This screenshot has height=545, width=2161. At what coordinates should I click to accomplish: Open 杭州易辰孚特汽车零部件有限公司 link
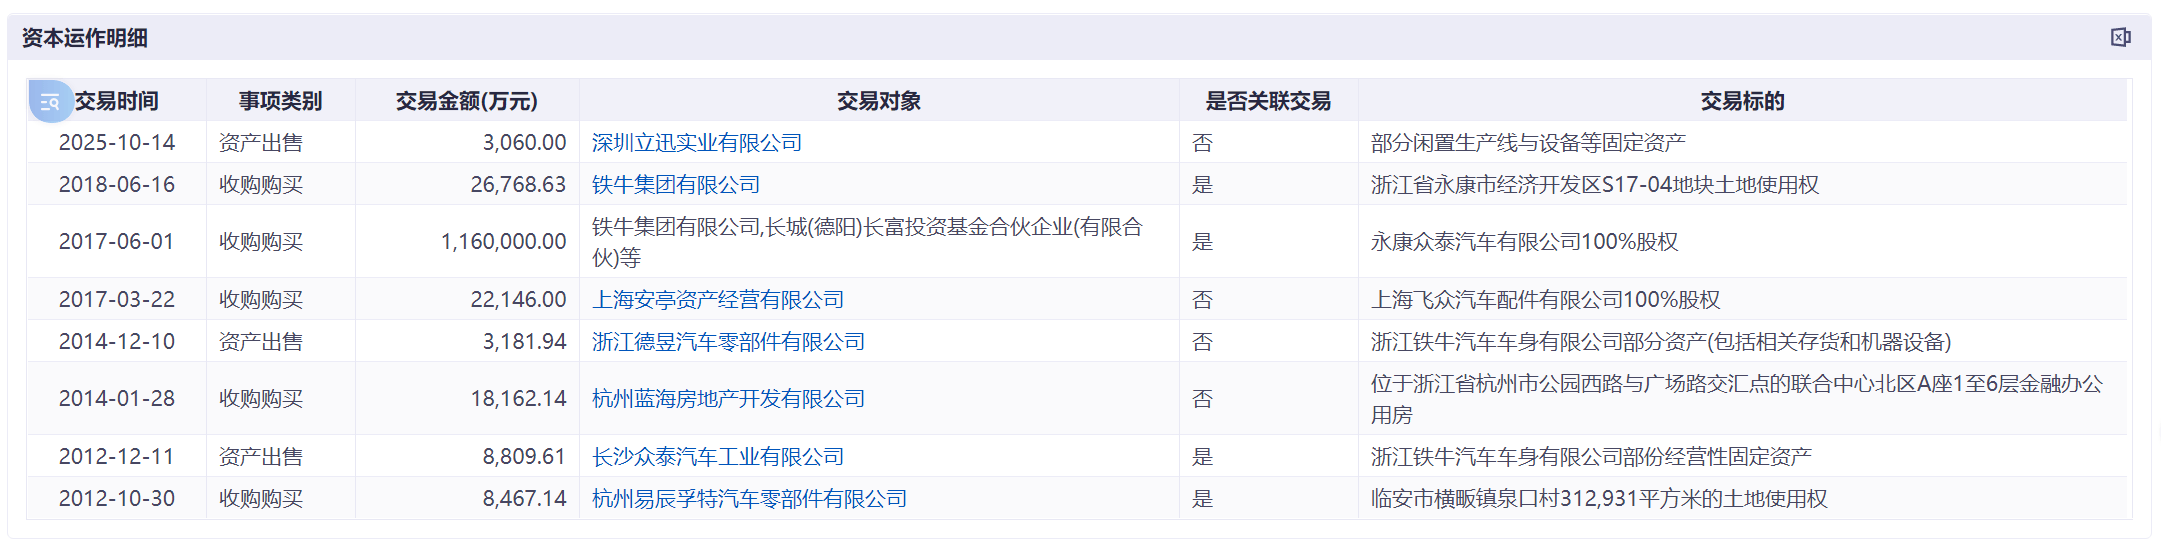749,499
